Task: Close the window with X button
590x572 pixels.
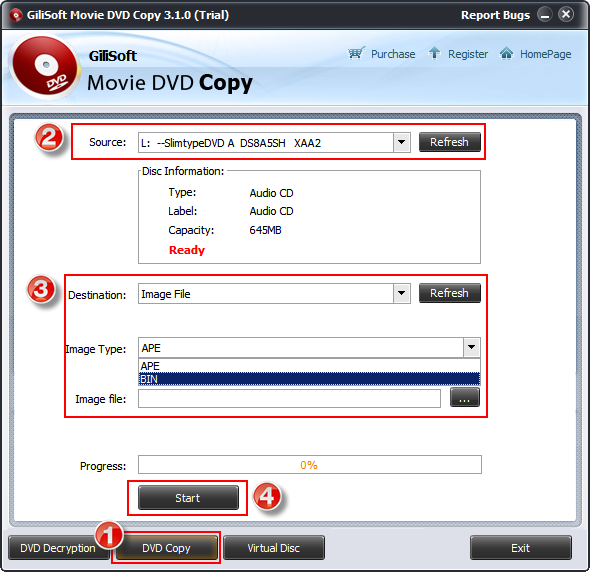Action: (566, 15)
